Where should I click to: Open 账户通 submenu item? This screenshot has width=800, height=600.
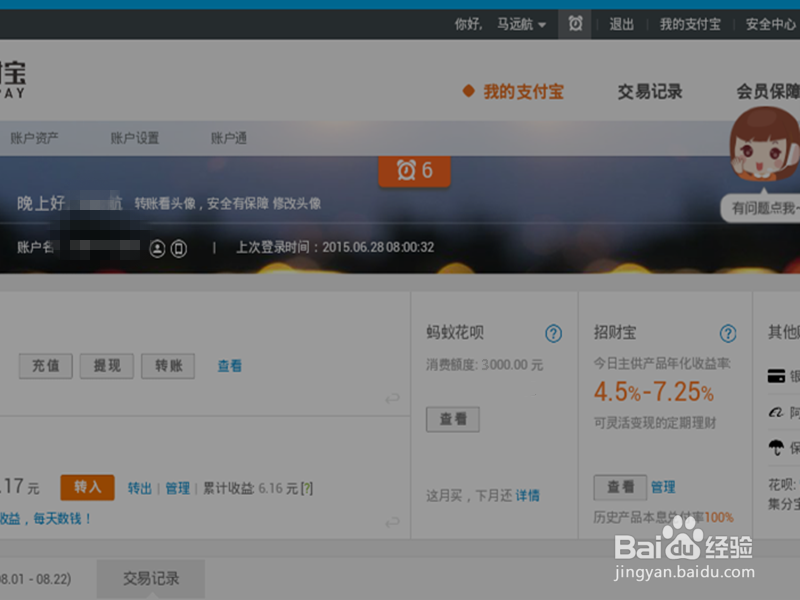coord(229,138)
